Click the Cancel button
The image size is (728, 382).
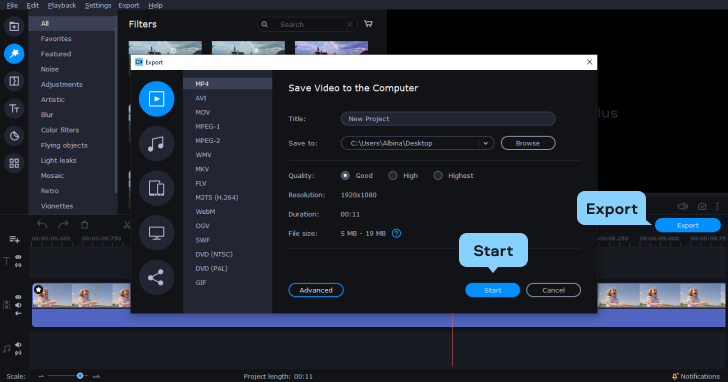point(553,290)
